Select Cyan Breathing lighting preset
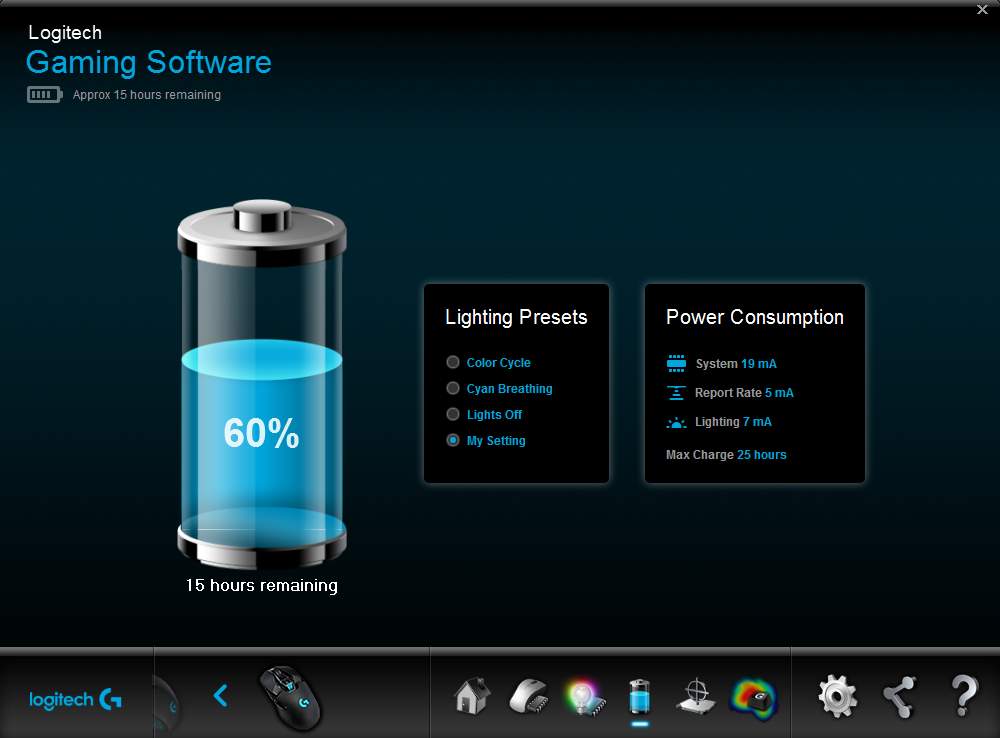 (453, 389)
